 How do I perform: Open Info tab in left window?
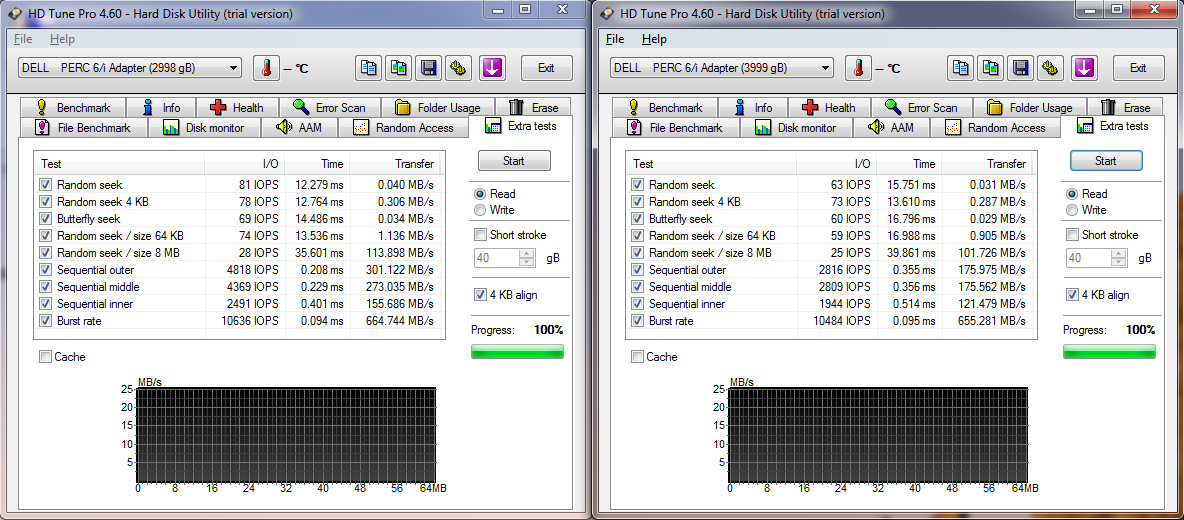(162, 108)
